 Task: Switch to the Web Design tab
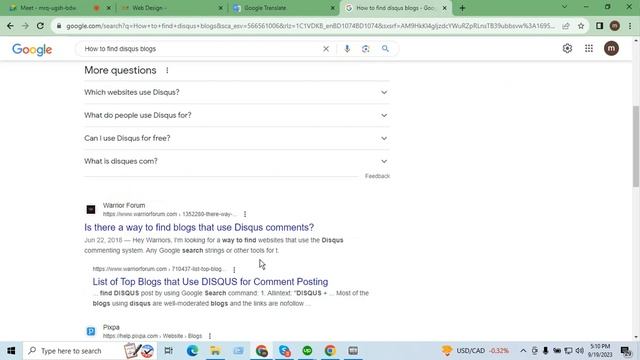[x=171, y=8]
